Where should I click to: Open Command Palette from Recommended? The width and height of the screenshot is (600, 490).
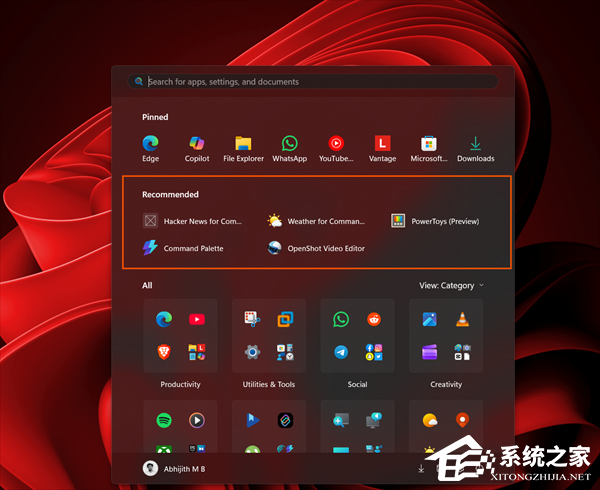(183, 248)
